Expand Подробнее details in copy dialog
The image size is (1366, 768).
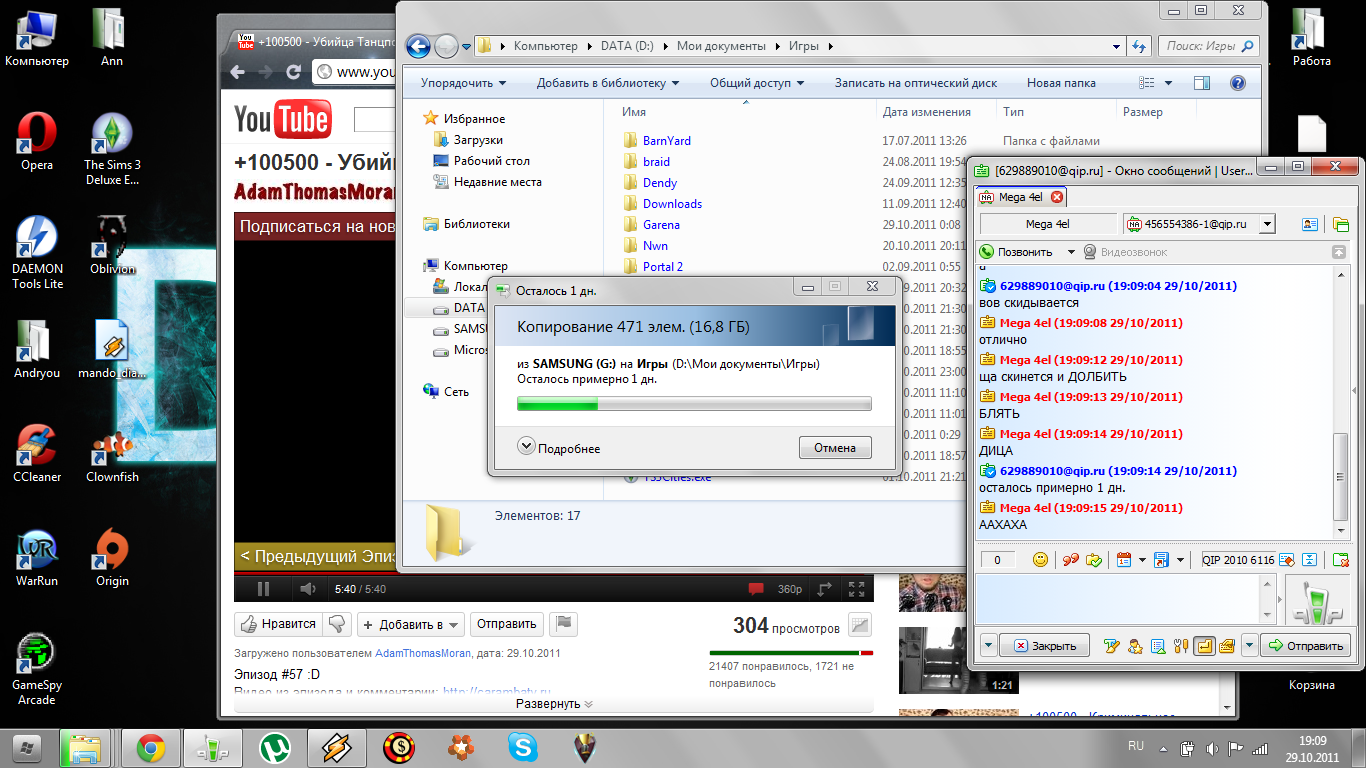(x=559, y=448)
